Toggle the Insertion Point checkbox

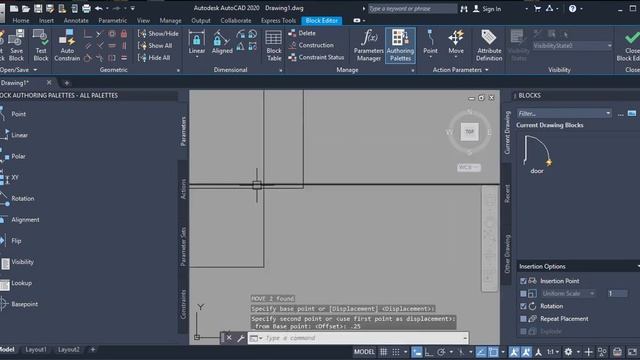click(523, 281)
